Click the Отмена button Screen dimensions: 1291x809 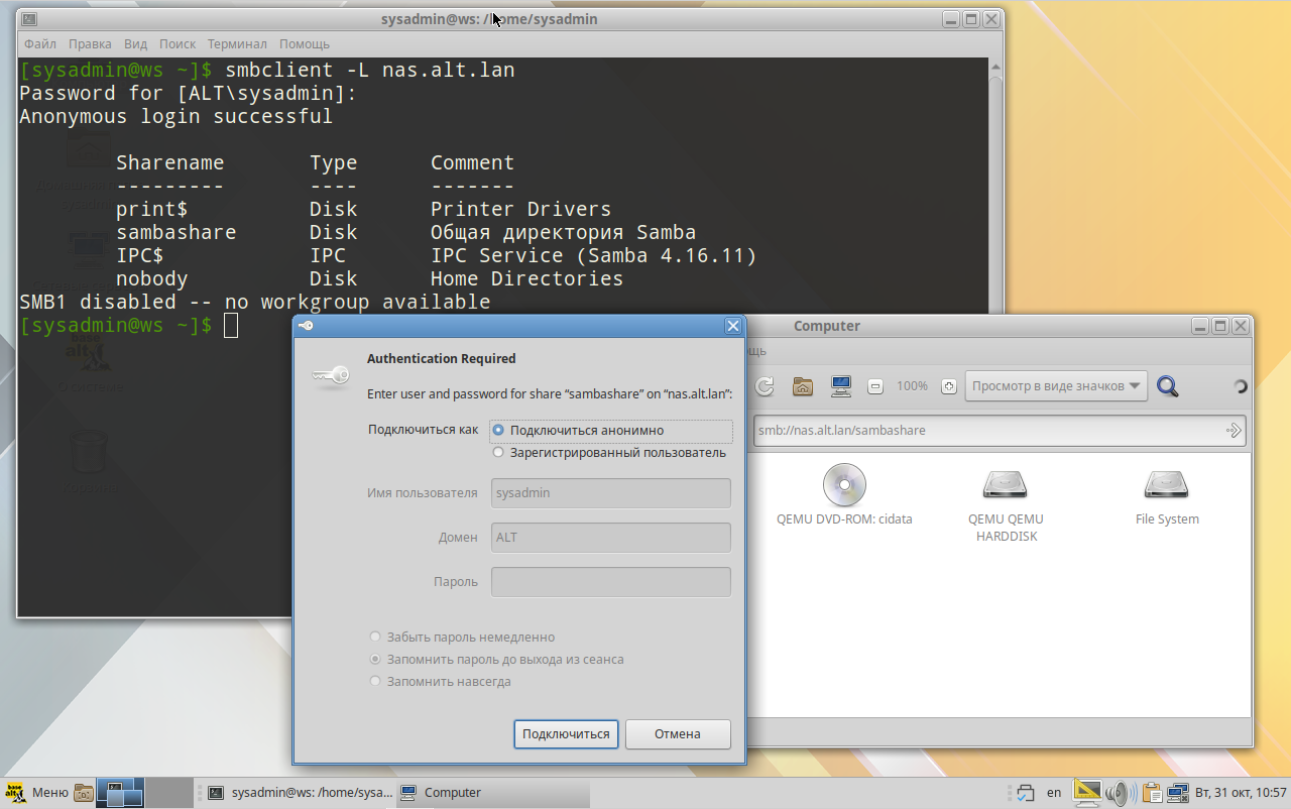[x=678, y=734]
